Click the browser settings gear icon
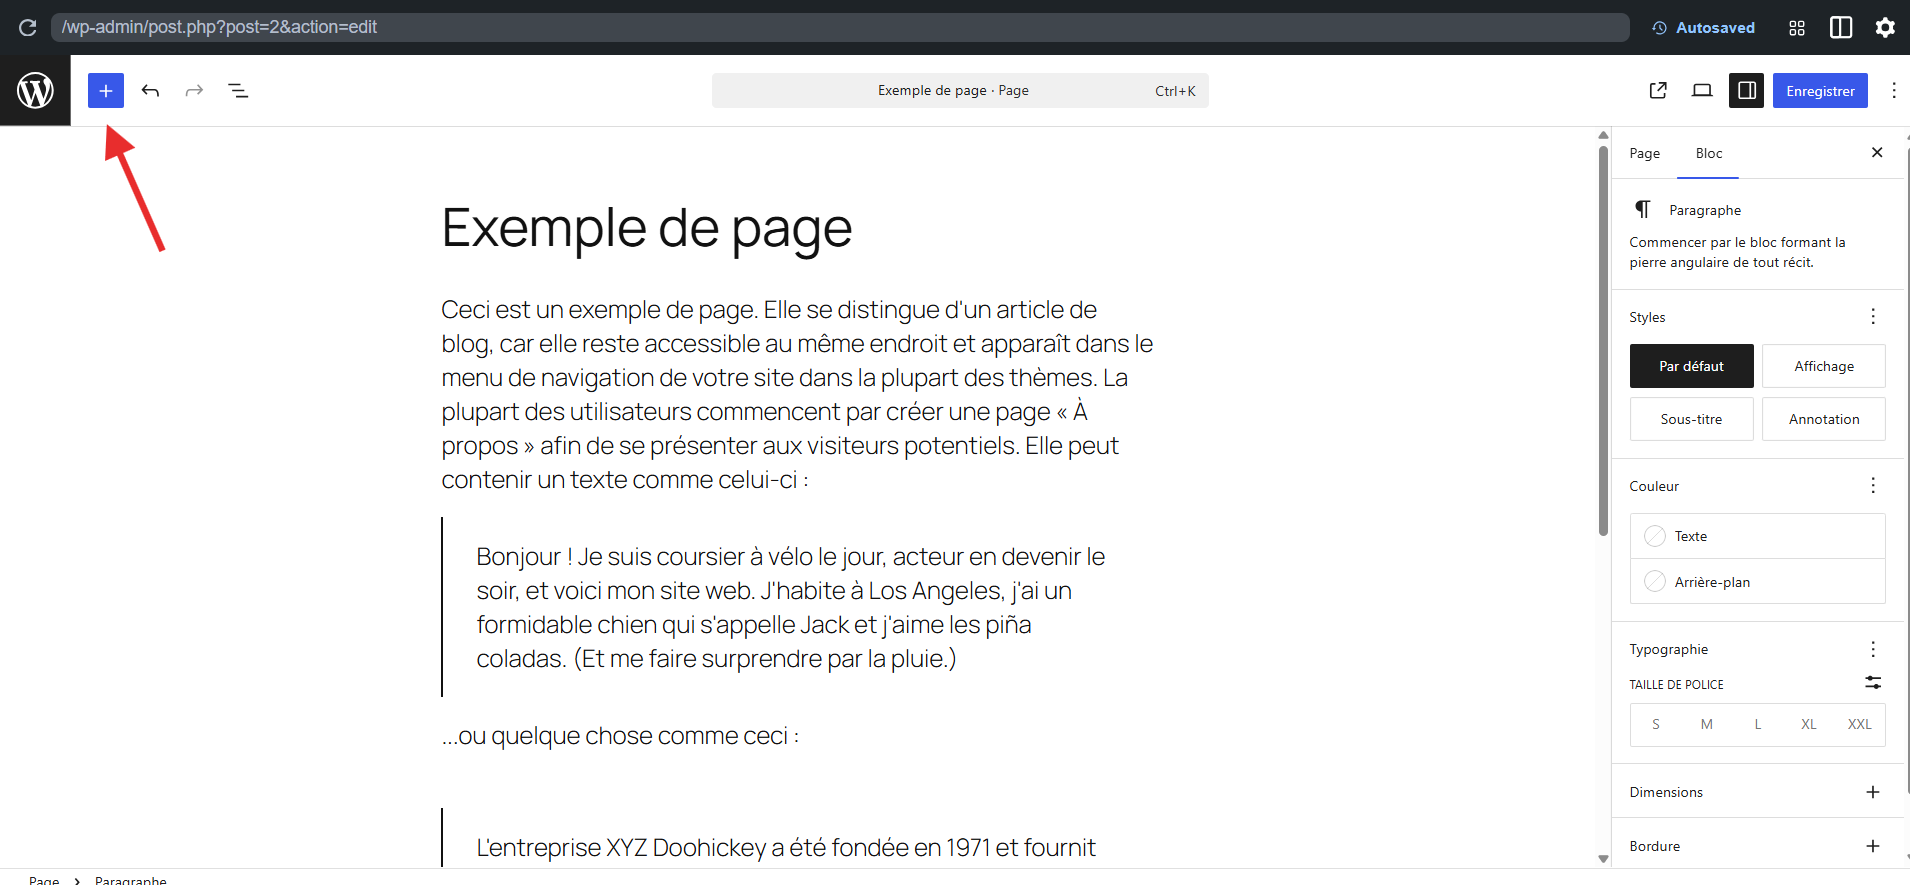The height and width of the screenshot is (885, 1910). [x=1885, y=28]
